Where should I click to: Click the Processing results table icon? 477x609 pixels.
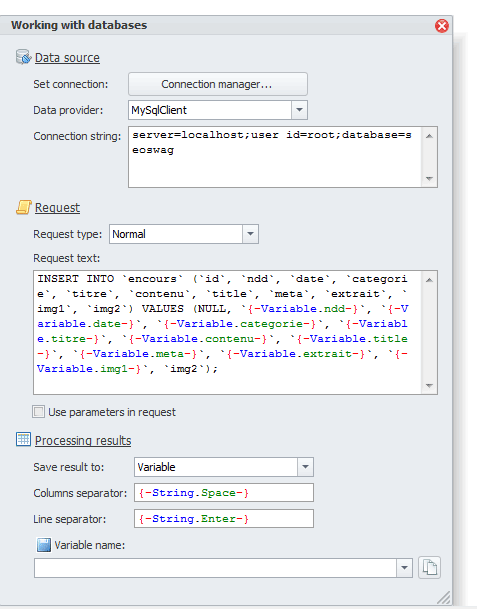23,440
